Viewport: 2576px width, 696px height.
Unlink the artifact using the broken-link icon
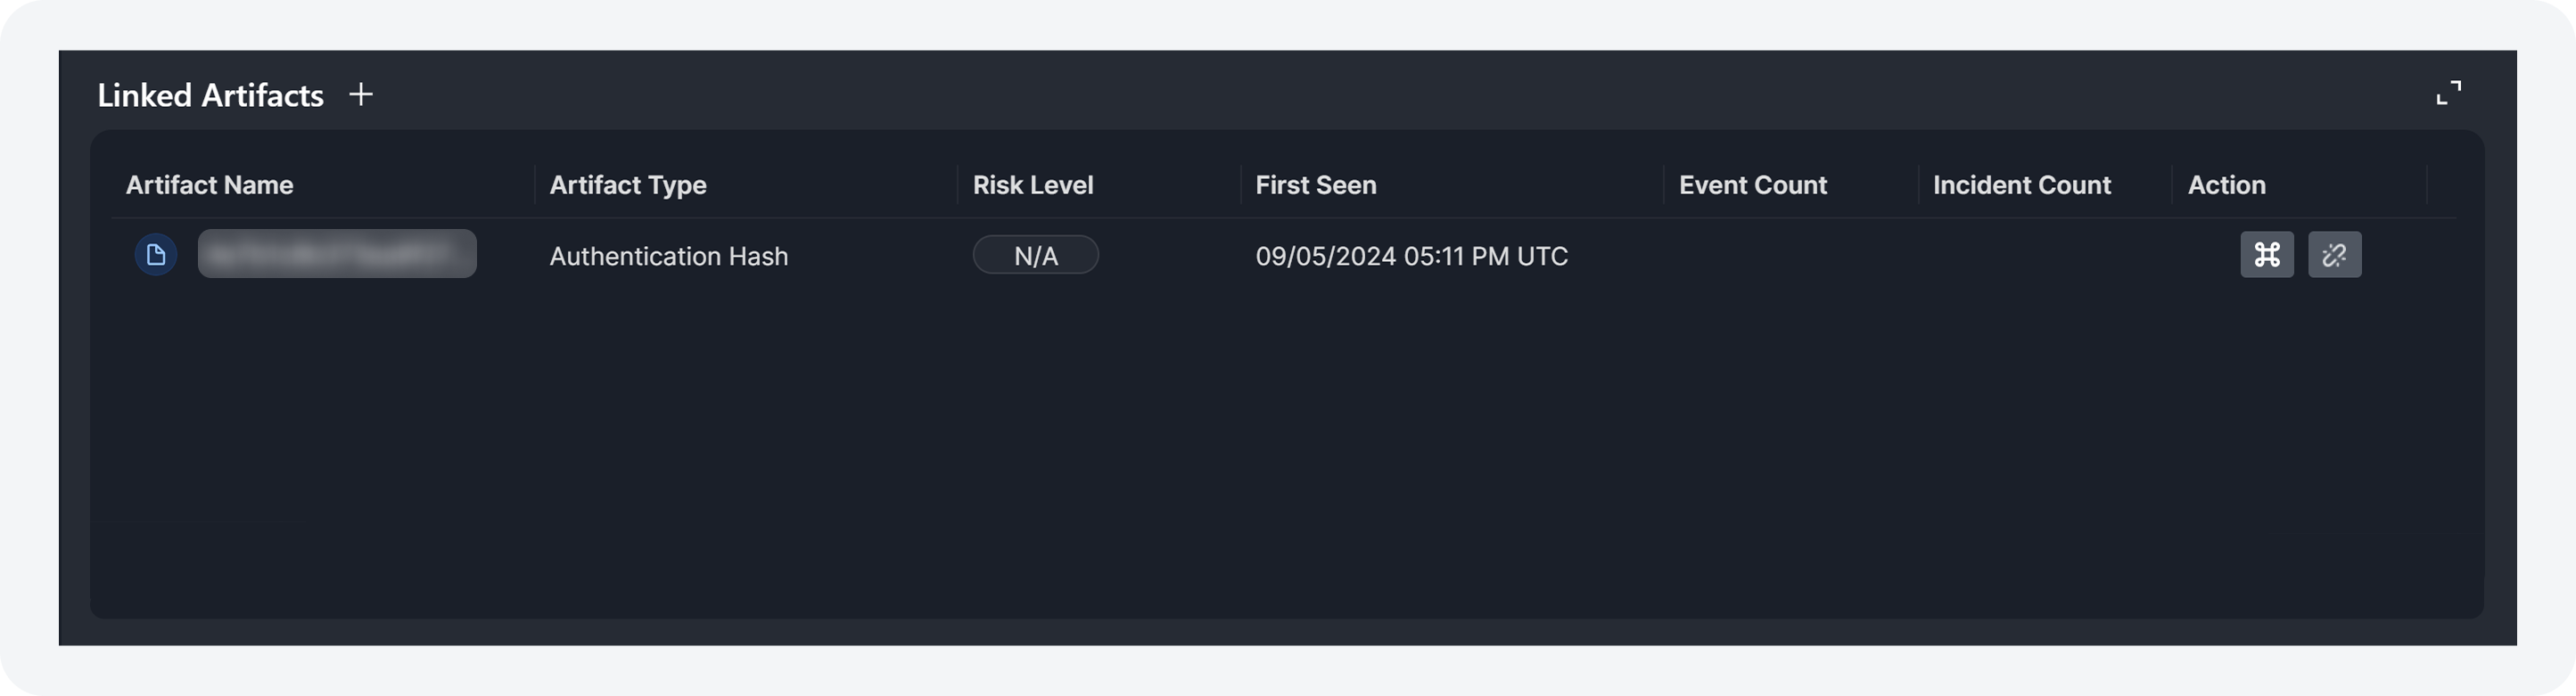click(x=2334, y=255)
